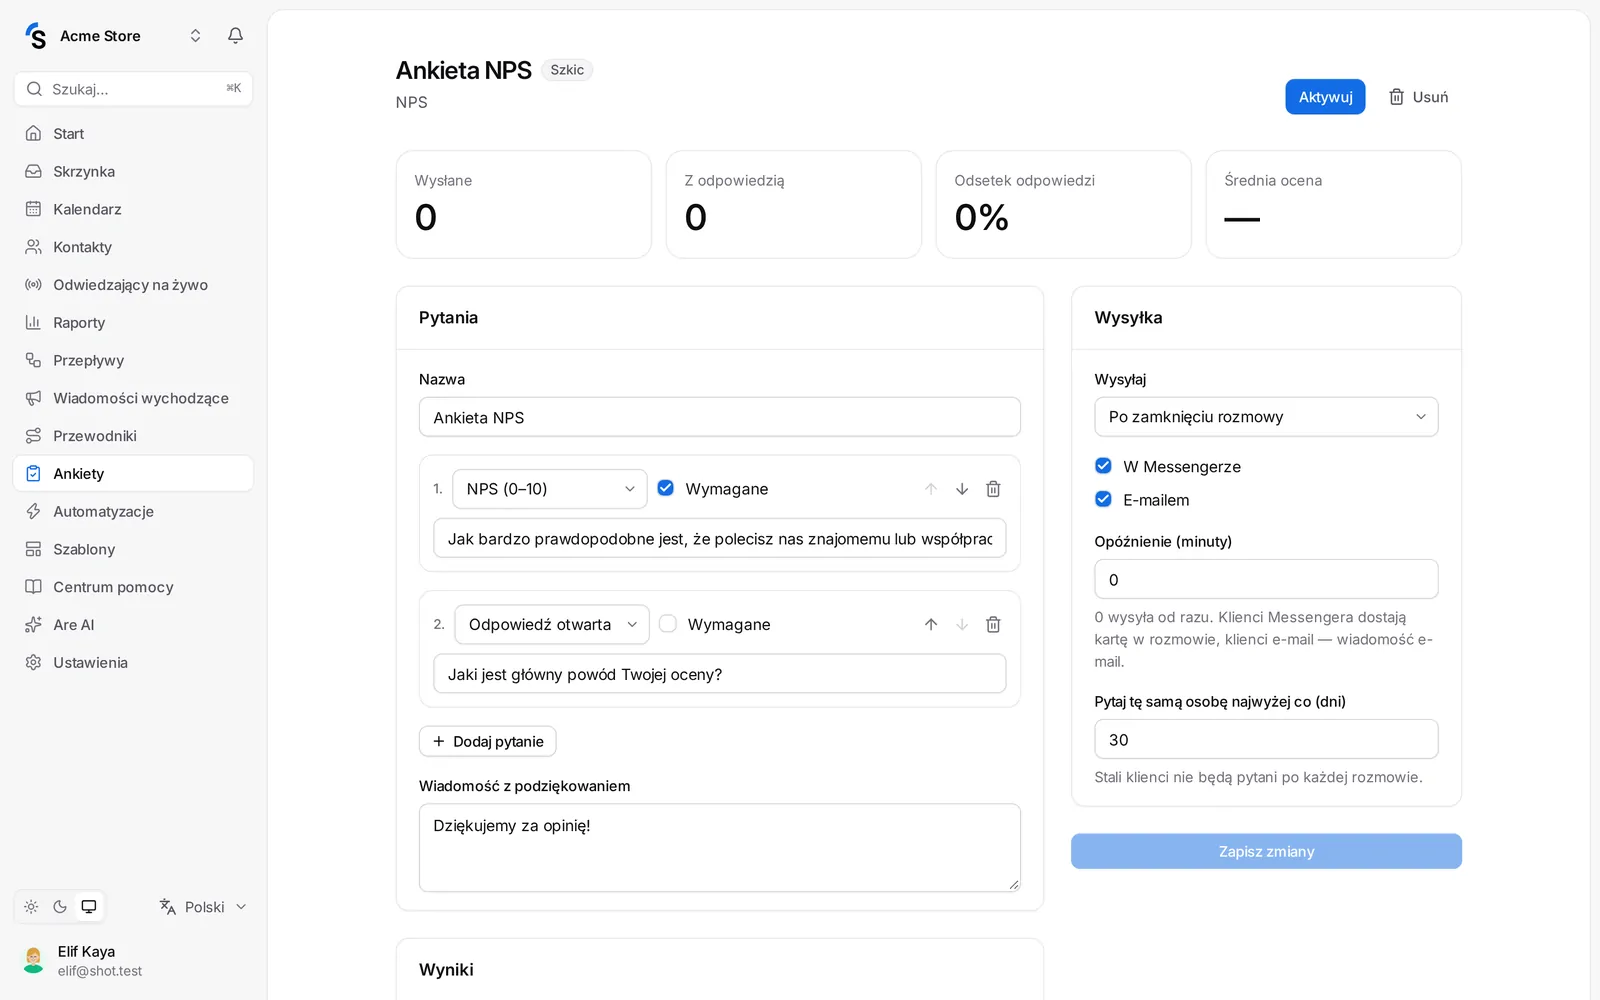
Task: Open Kalendarz in sidebar
Action: [133, 209]
